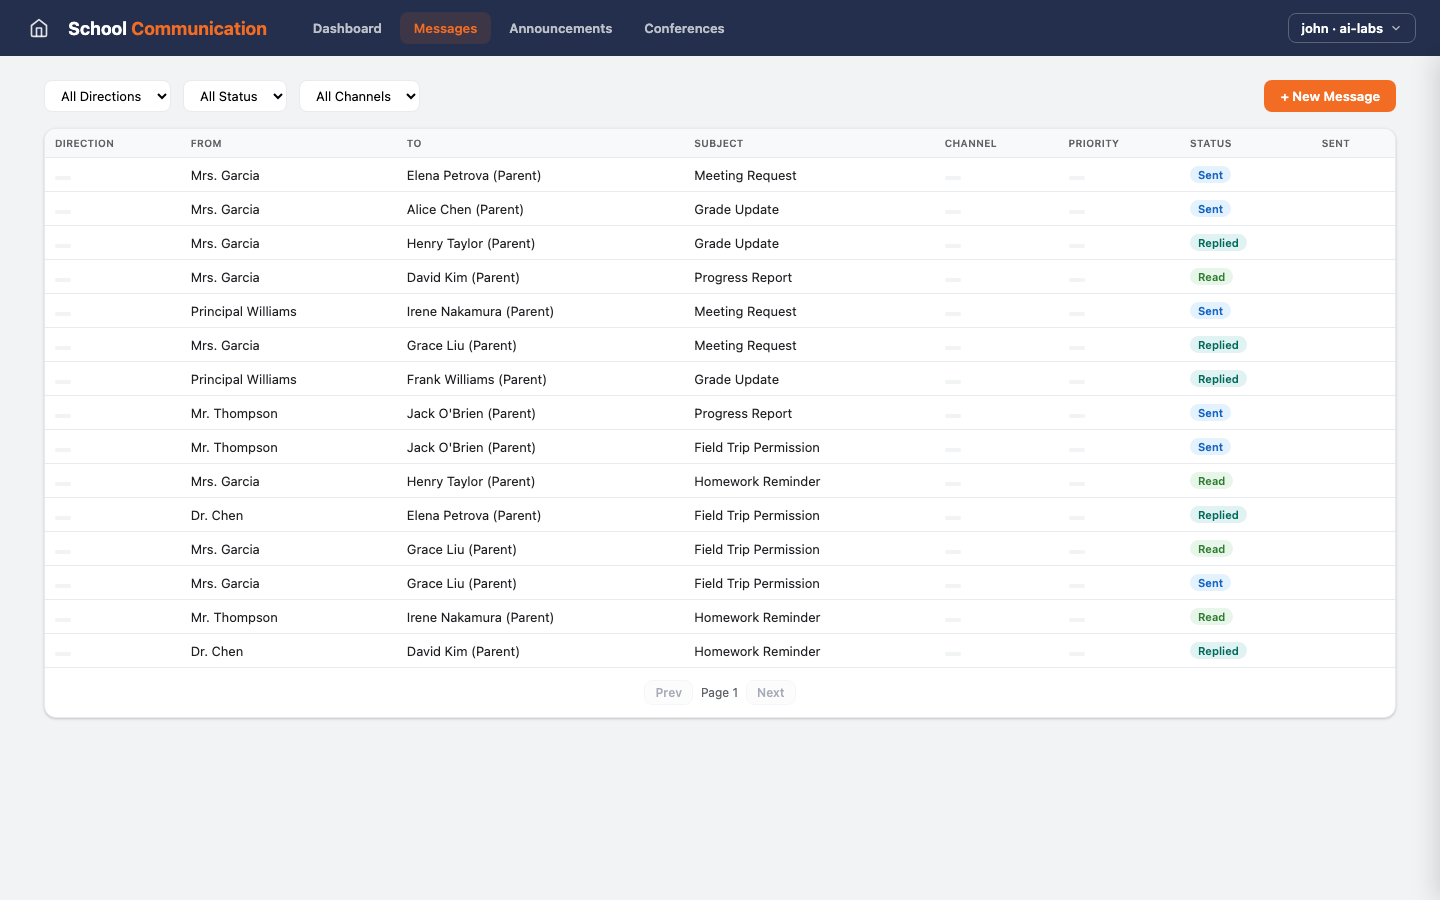Screen dimensions: 1440x900
Task: Click the Replied badge for David Kim
Action: pyautogui.click(x=1218, y=651)
